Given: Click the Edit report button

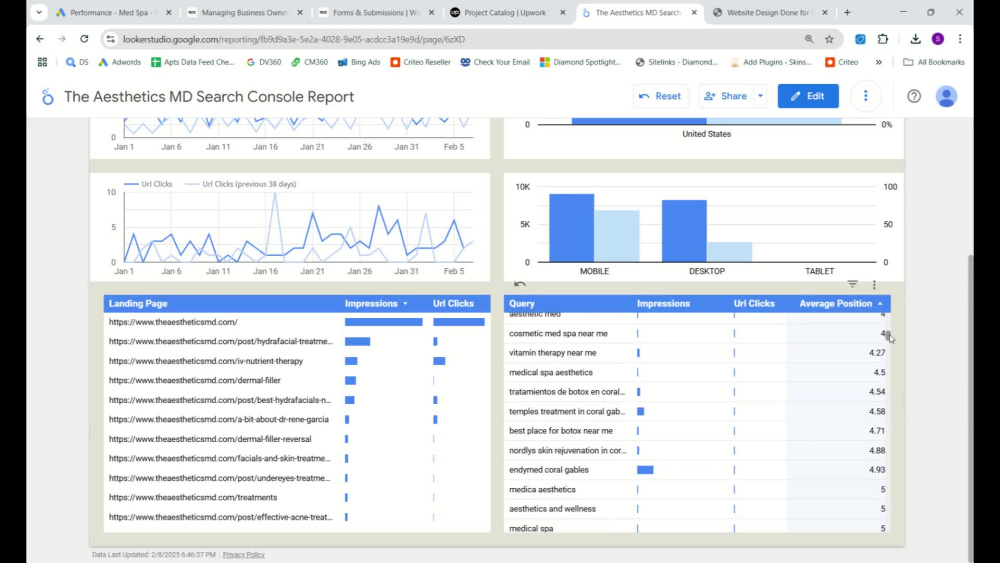Looking at the screenshot, I should point(808,96).
